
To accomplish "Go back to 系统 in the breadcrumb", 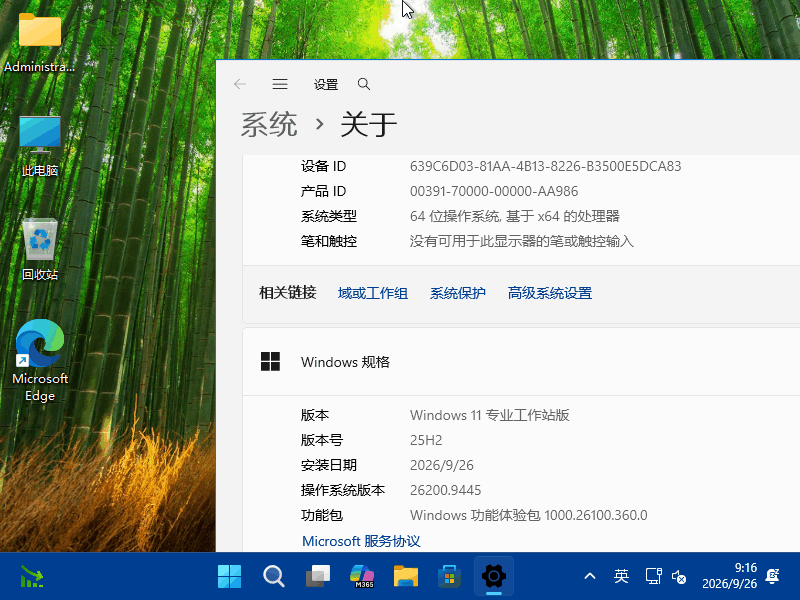I will point(269,124).
